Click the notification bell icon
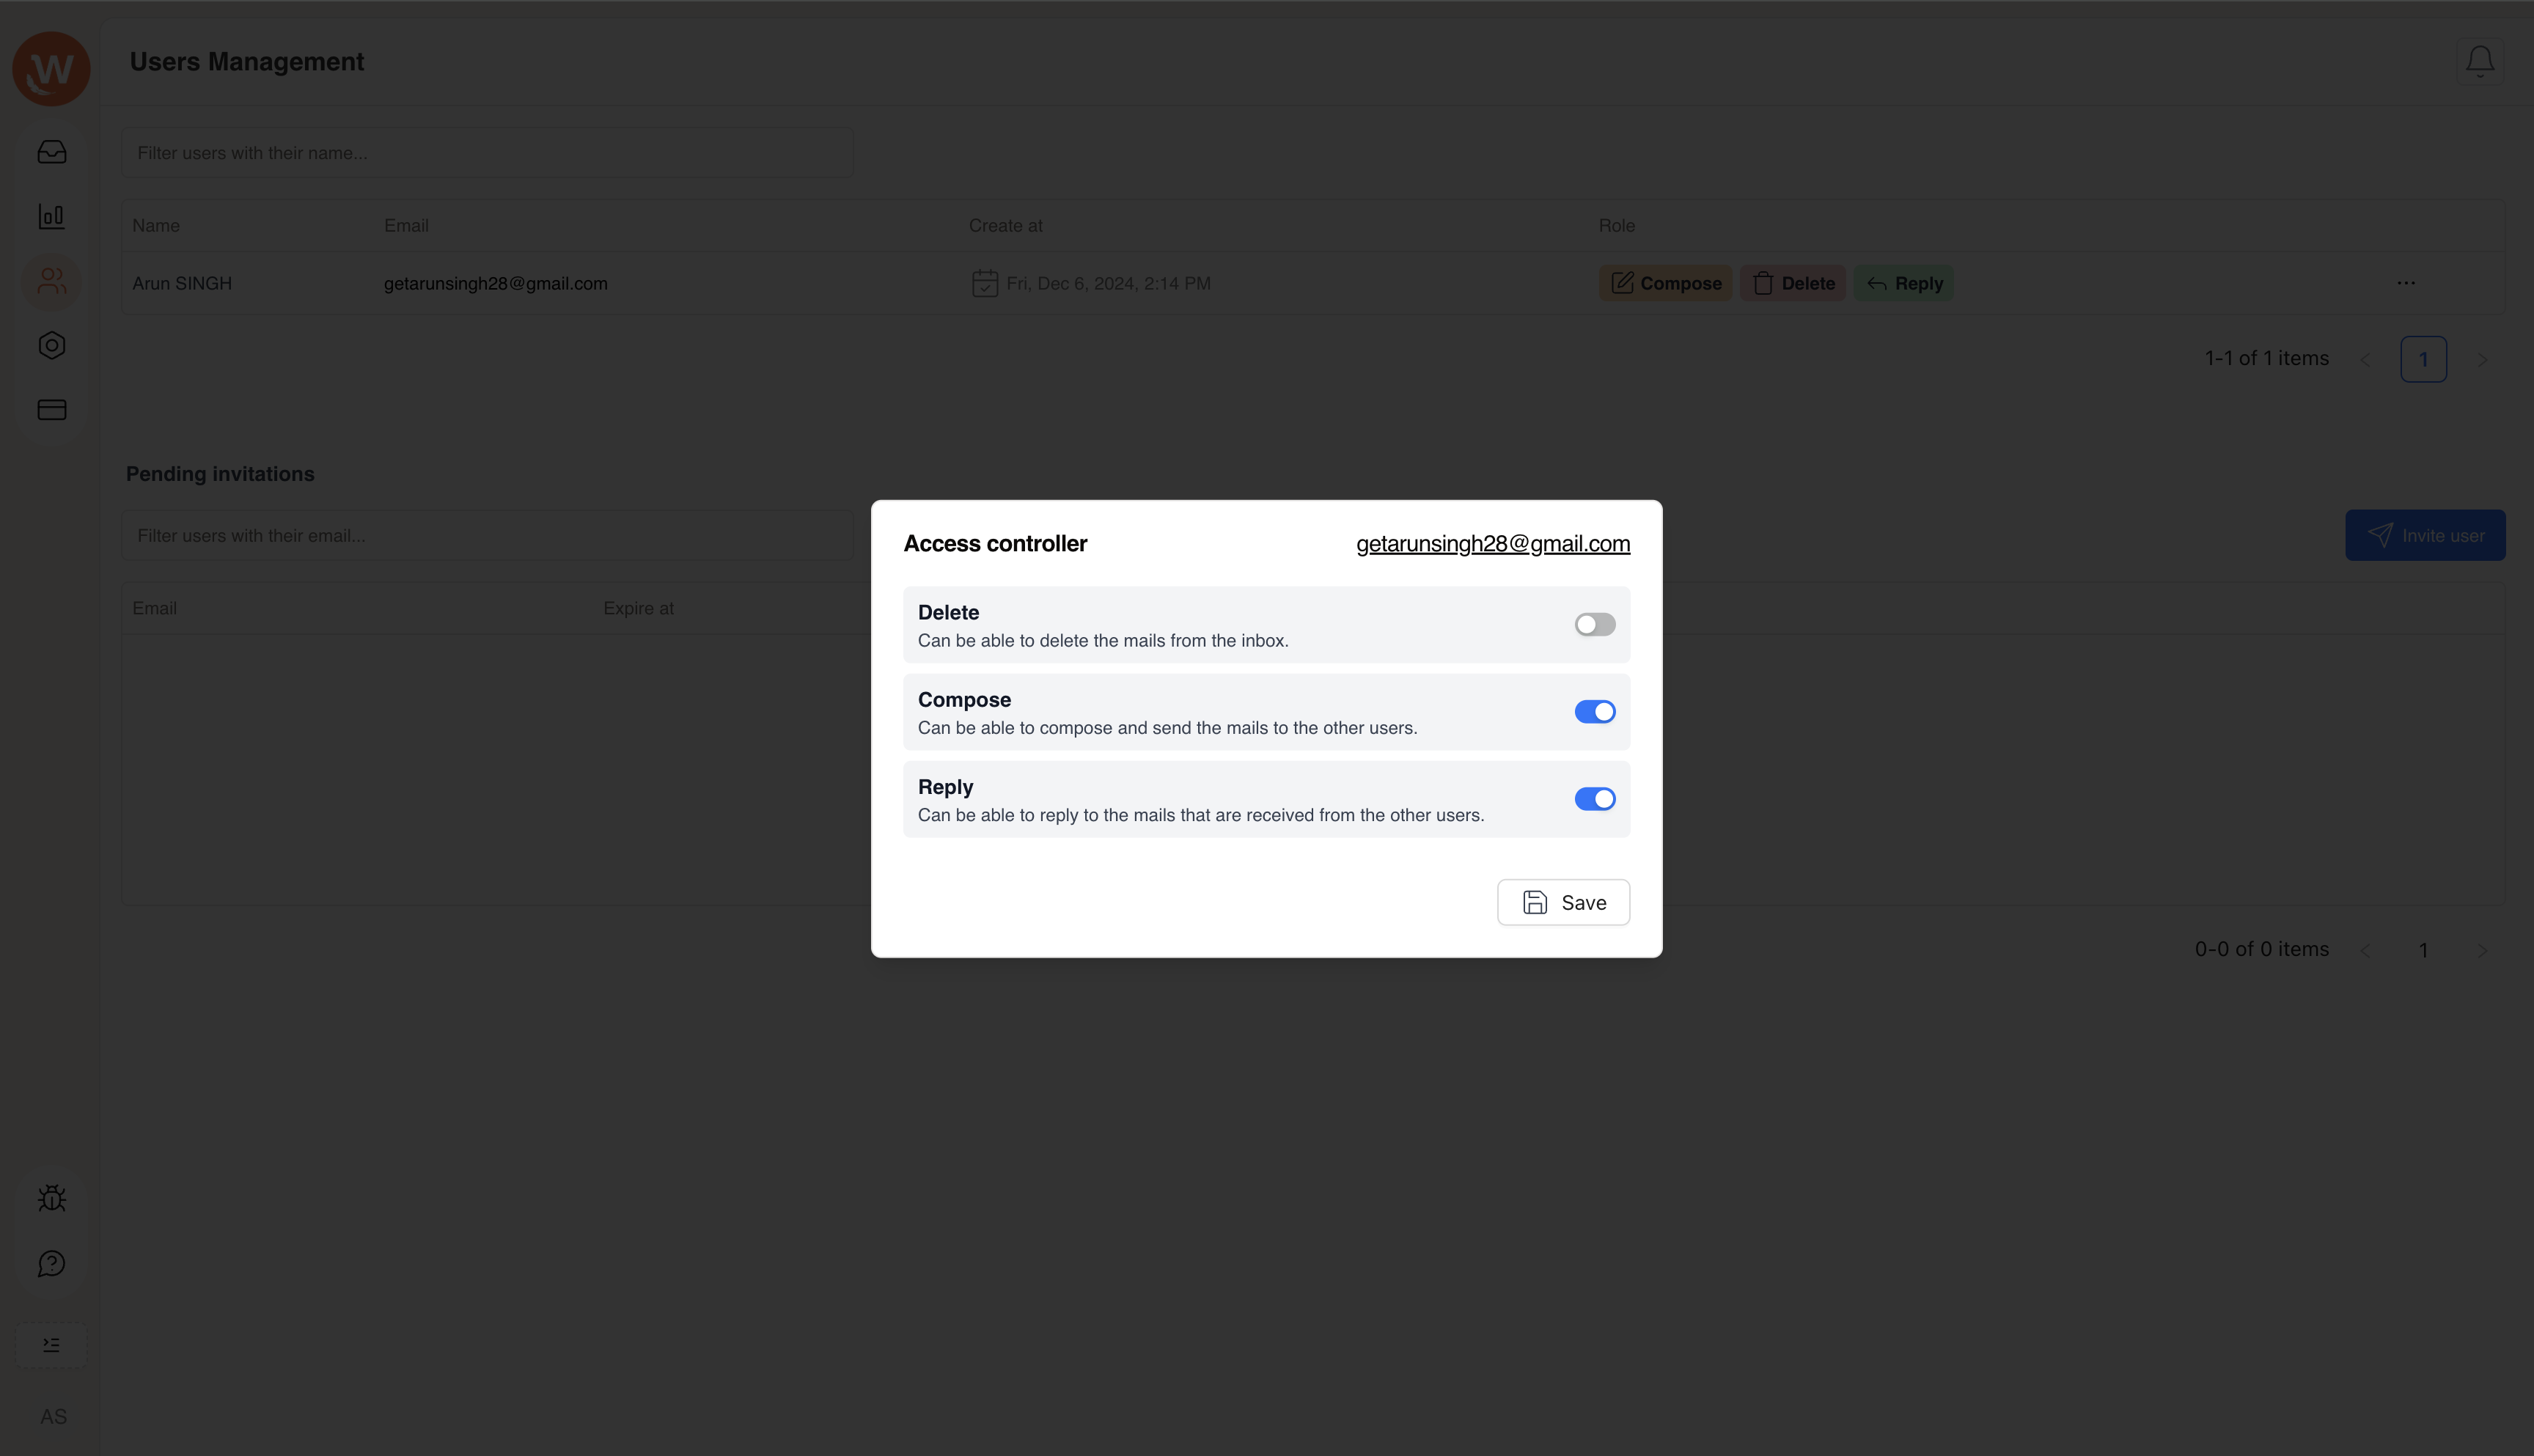The image size is (2534, 1456). point(2479,62)
